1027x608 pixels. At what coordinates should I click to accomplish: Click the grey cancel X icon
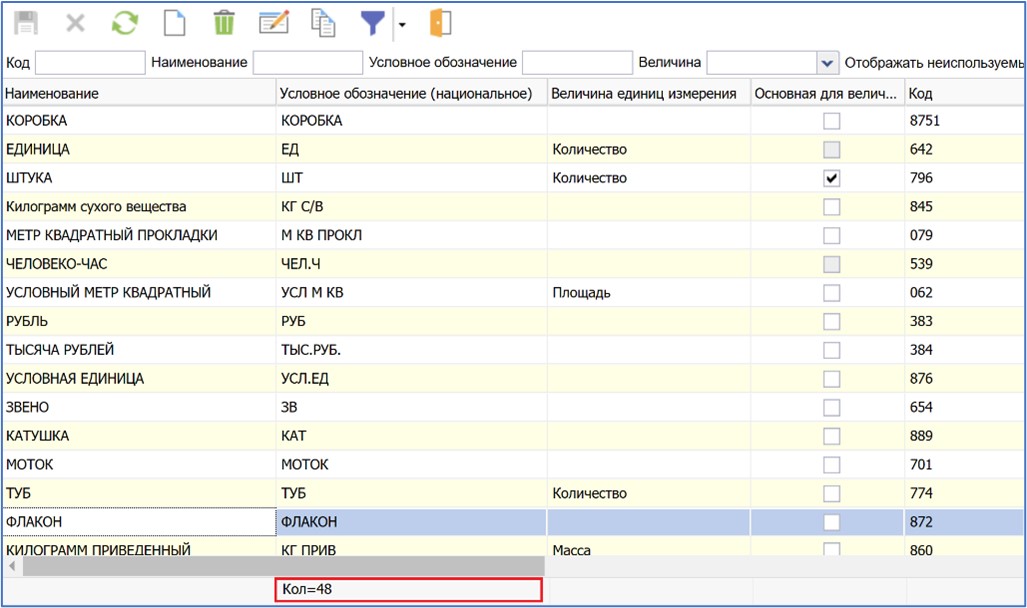point(76,23)
